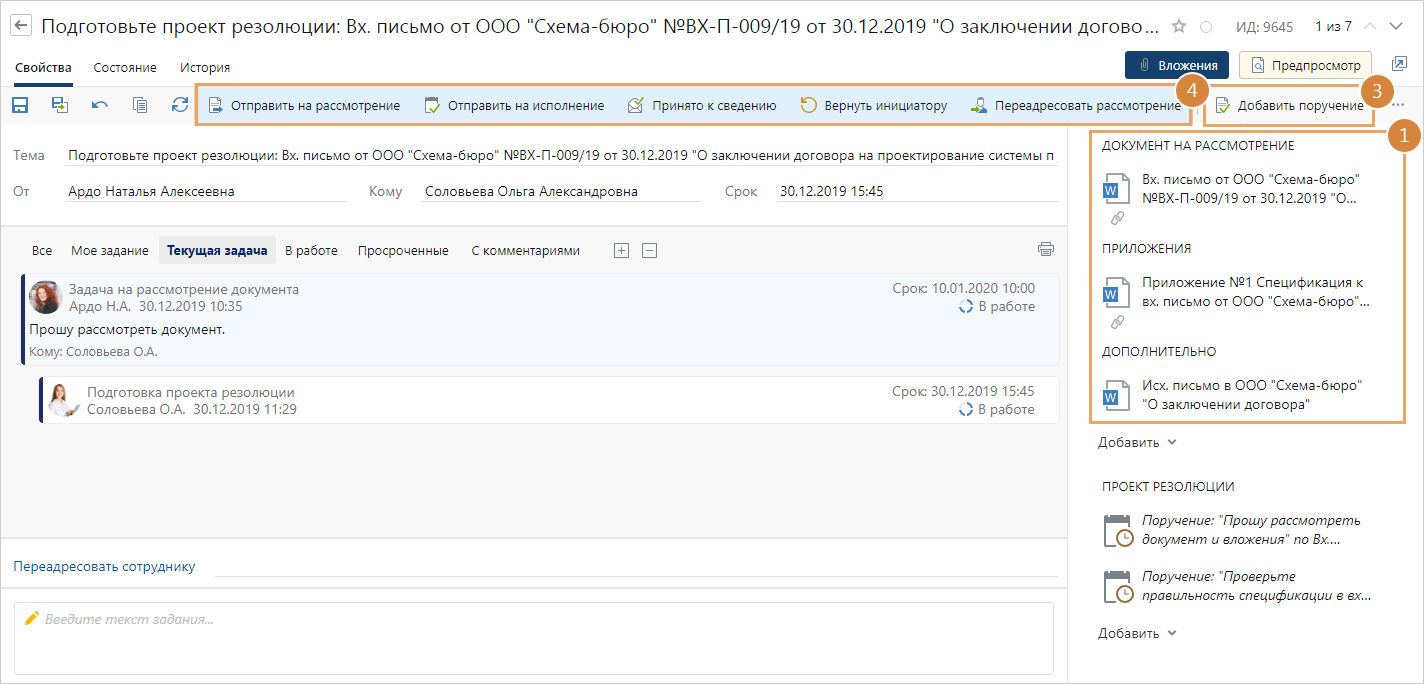Click the copy icon in toolbar
This screenshot has height=684, width=1424.
[140, 105]
